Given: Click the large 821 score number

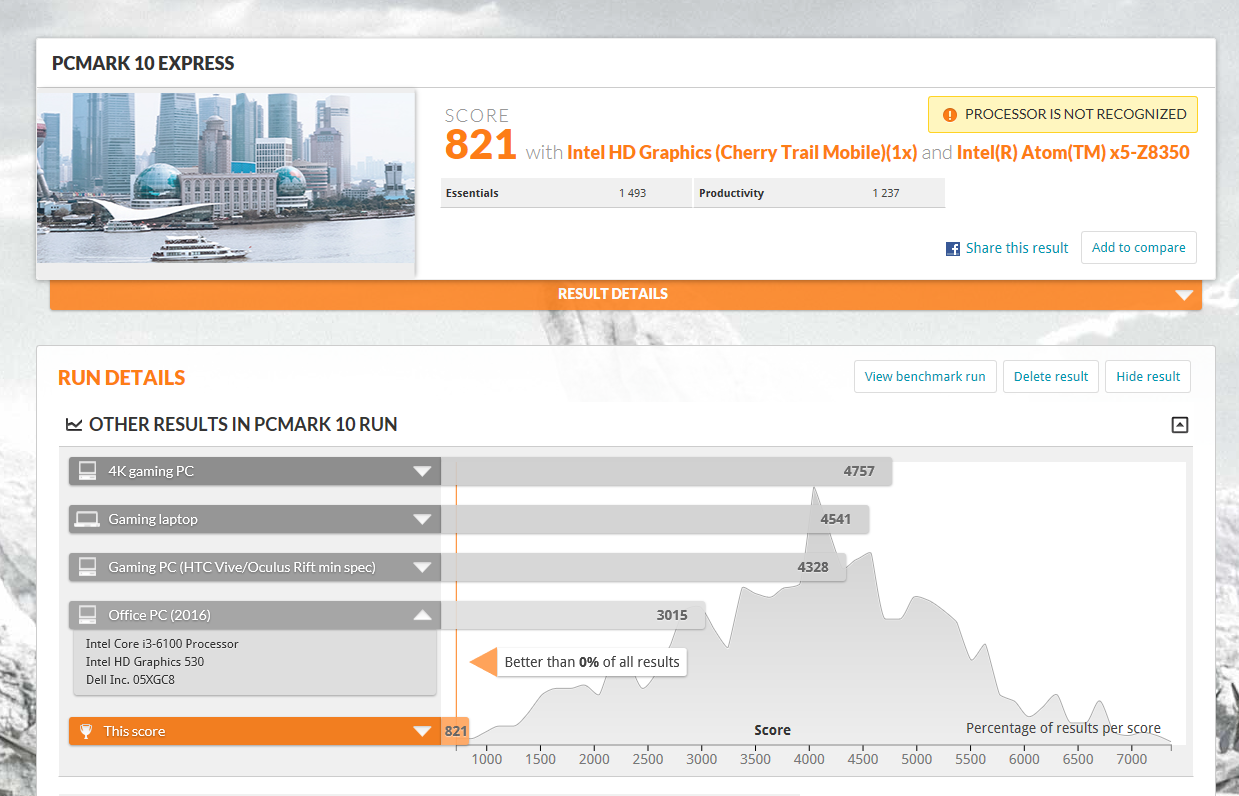Looking at the screenshot, I should pos(481,146).
